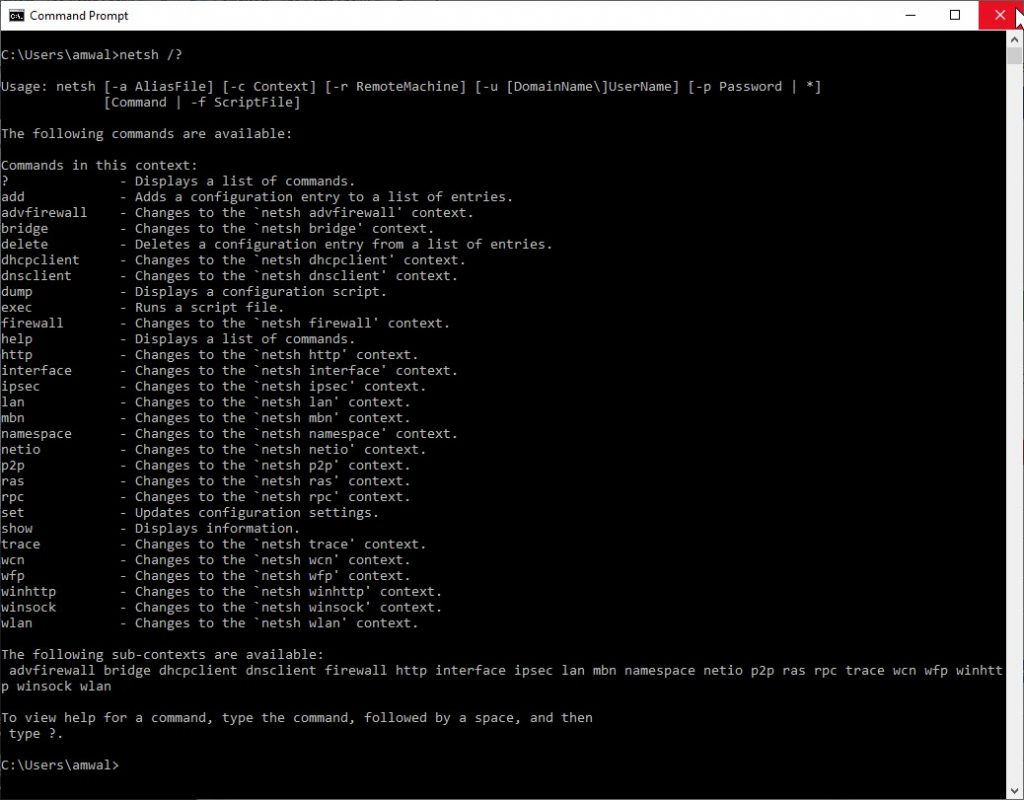Viewport: 1024px width, 800px height.
Task: Click the Command Prompt title text
Action: pos(79,15)
